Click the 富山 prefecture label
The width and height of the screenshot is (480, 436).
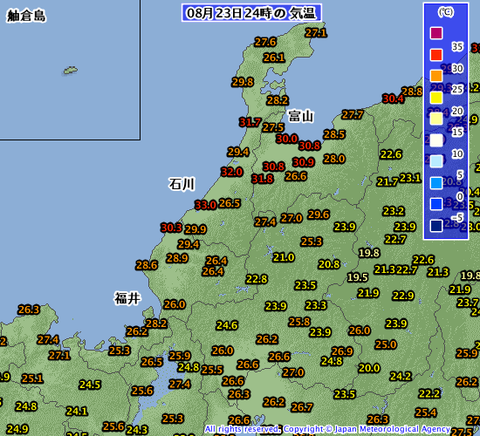coord(301,116)
